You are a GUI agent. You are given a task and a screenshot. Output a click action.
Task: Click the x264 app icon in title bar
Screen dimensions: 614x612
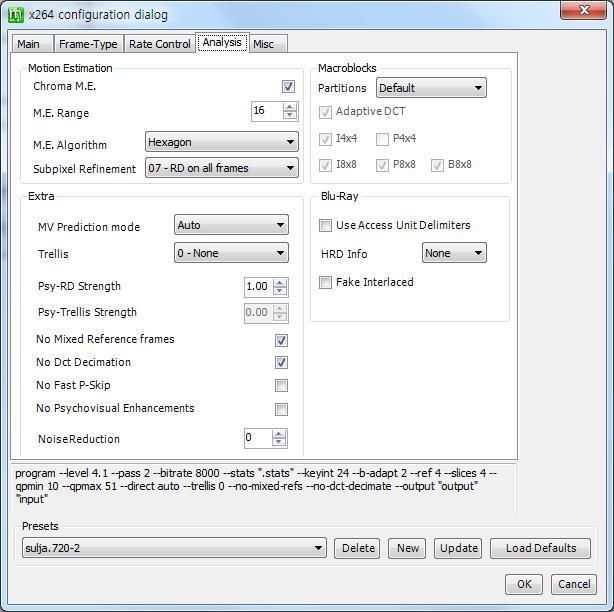click(x=16, y=15)
